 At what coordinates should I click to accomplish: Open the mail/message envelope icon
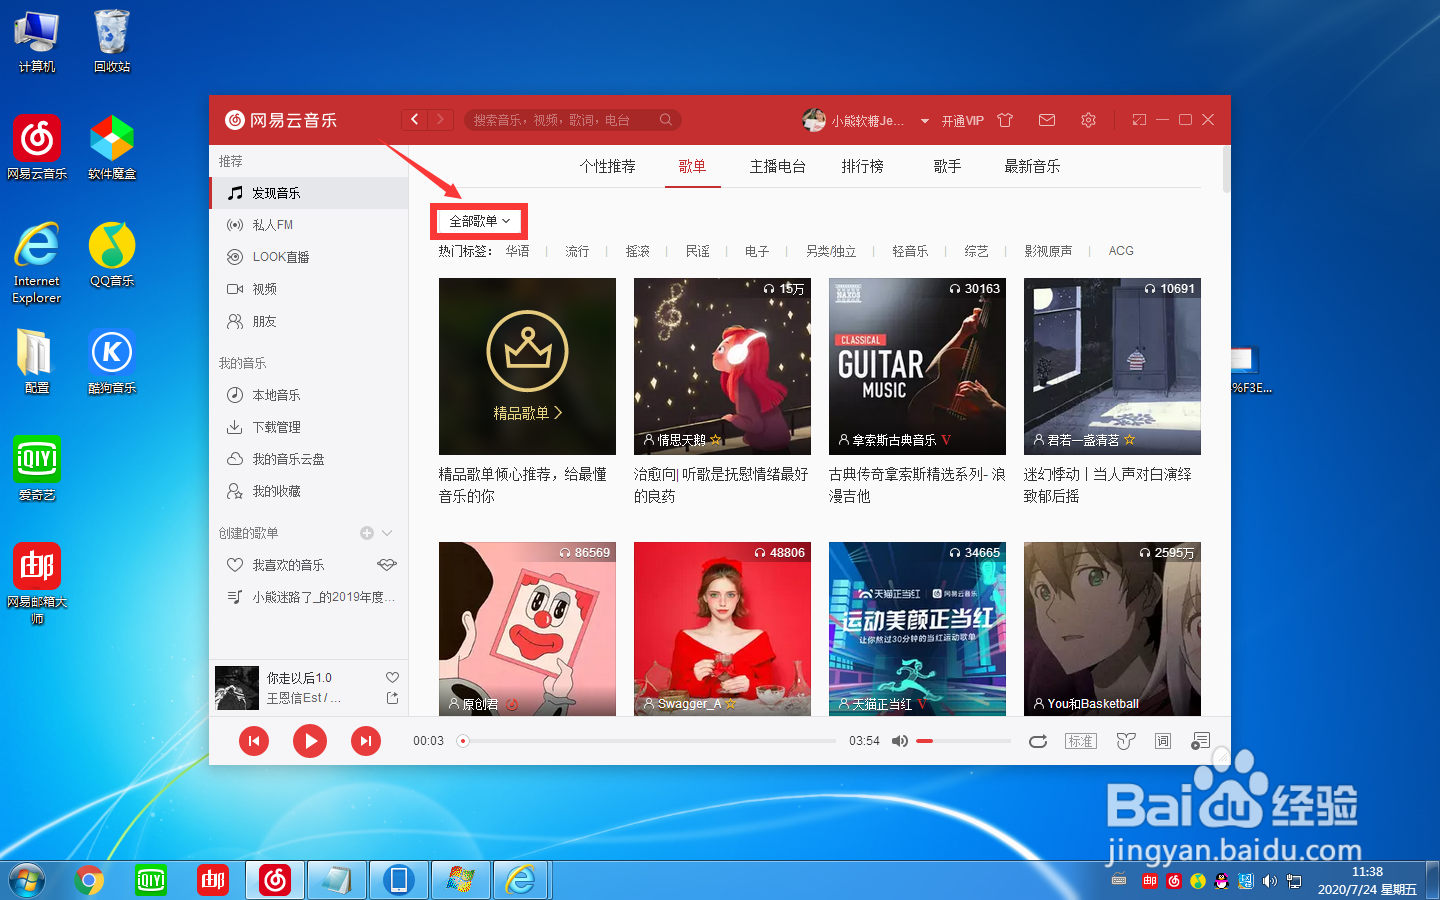[1046, 119]
